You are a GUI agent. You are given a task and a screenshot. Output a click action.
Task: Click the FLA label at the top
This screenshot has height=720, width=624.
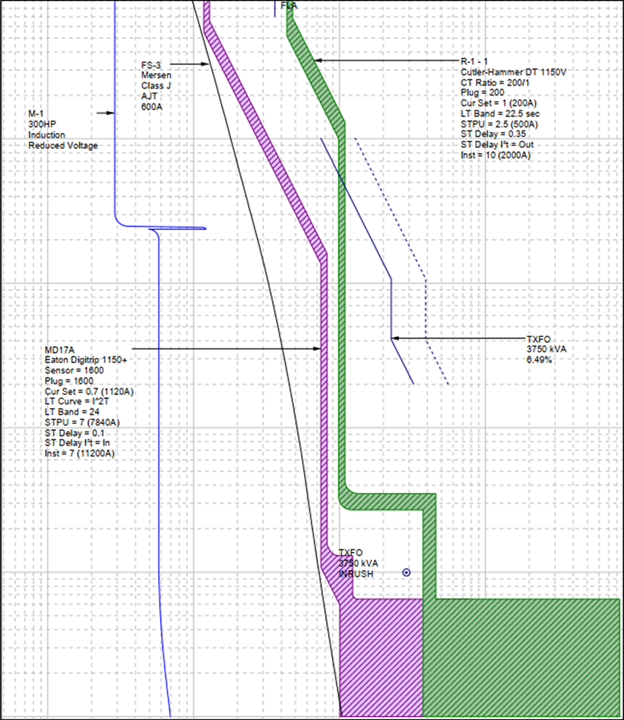point(289,5)
